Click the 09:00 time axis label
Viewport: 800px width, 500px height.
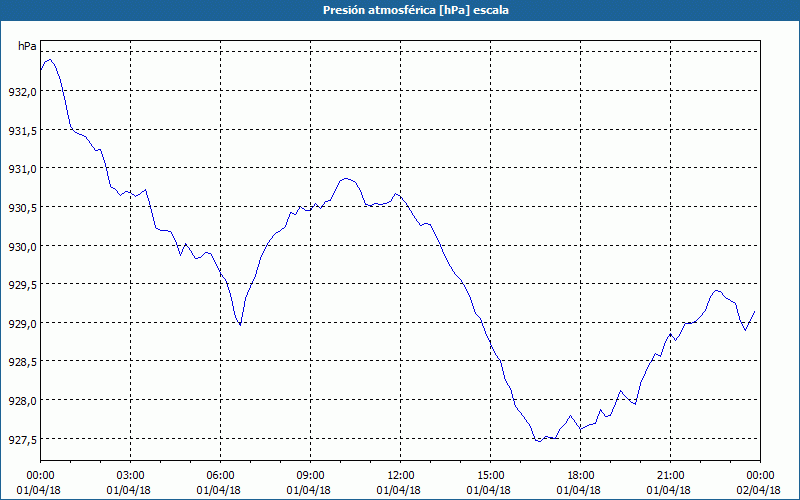tap(310, 476)
